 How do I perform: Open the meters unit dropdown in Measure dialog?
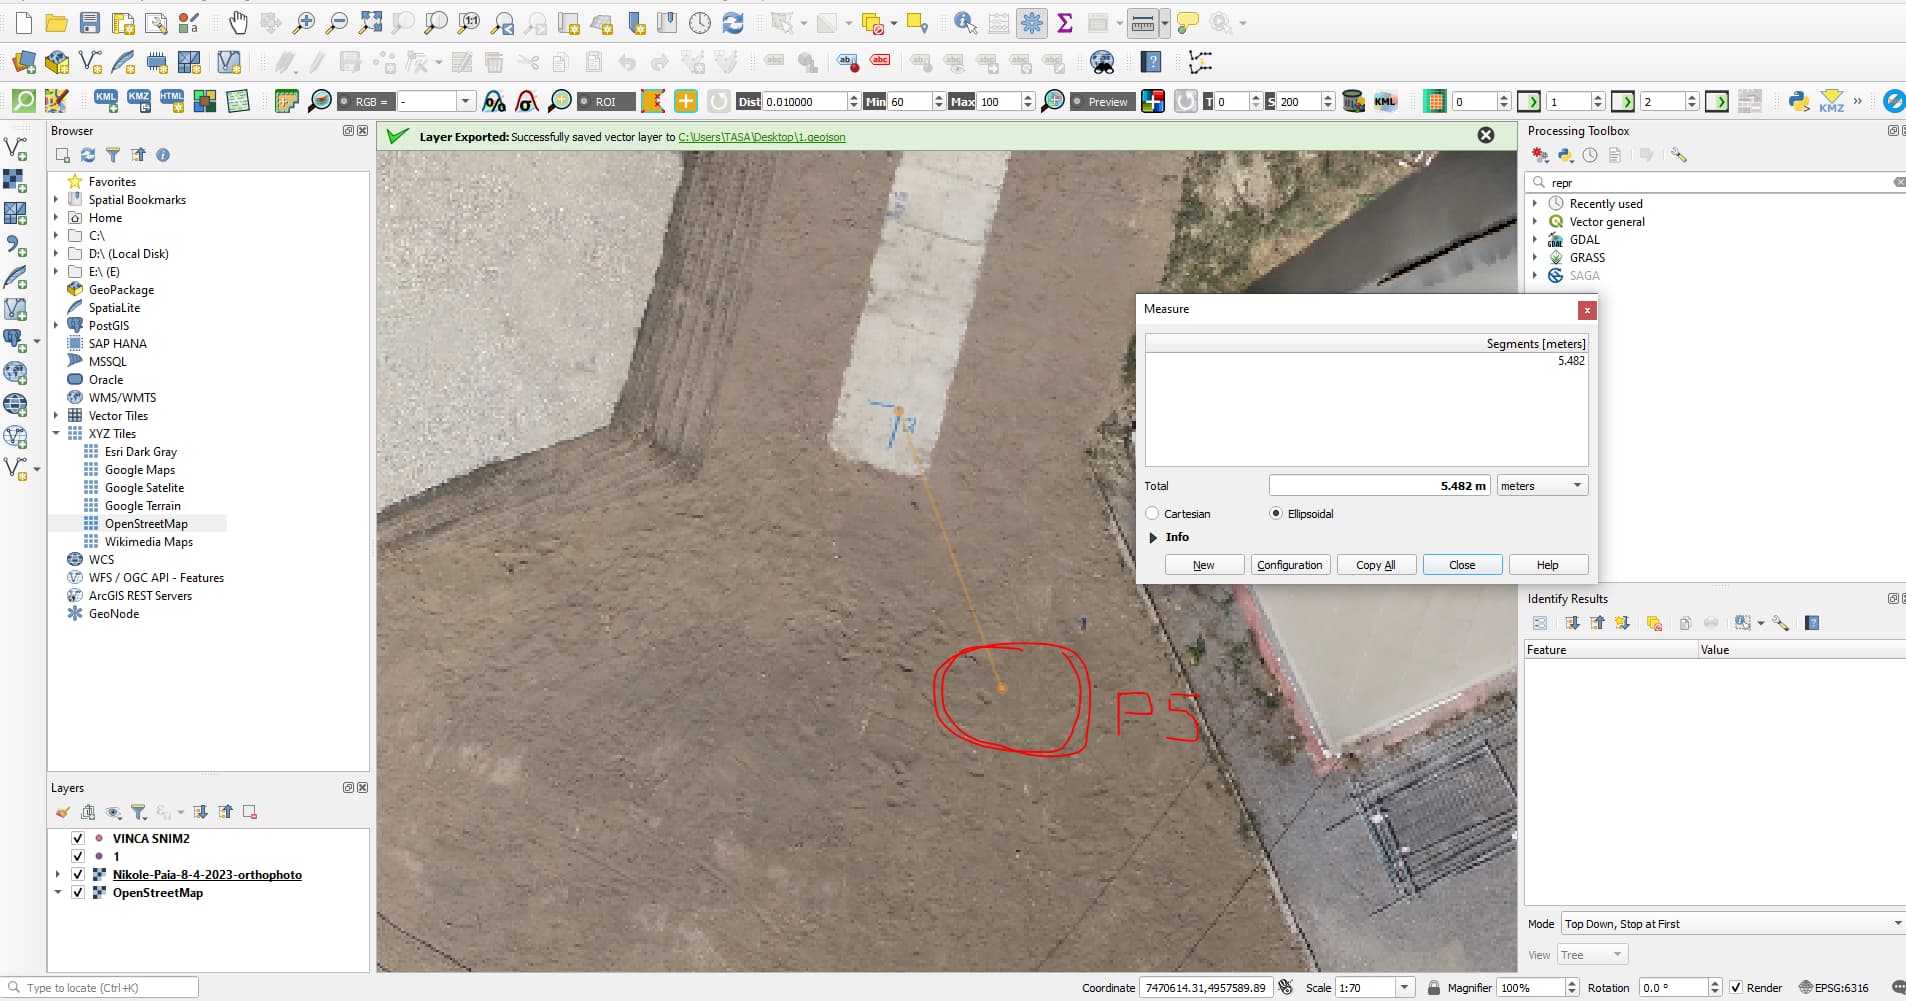tap(1578, 485)
